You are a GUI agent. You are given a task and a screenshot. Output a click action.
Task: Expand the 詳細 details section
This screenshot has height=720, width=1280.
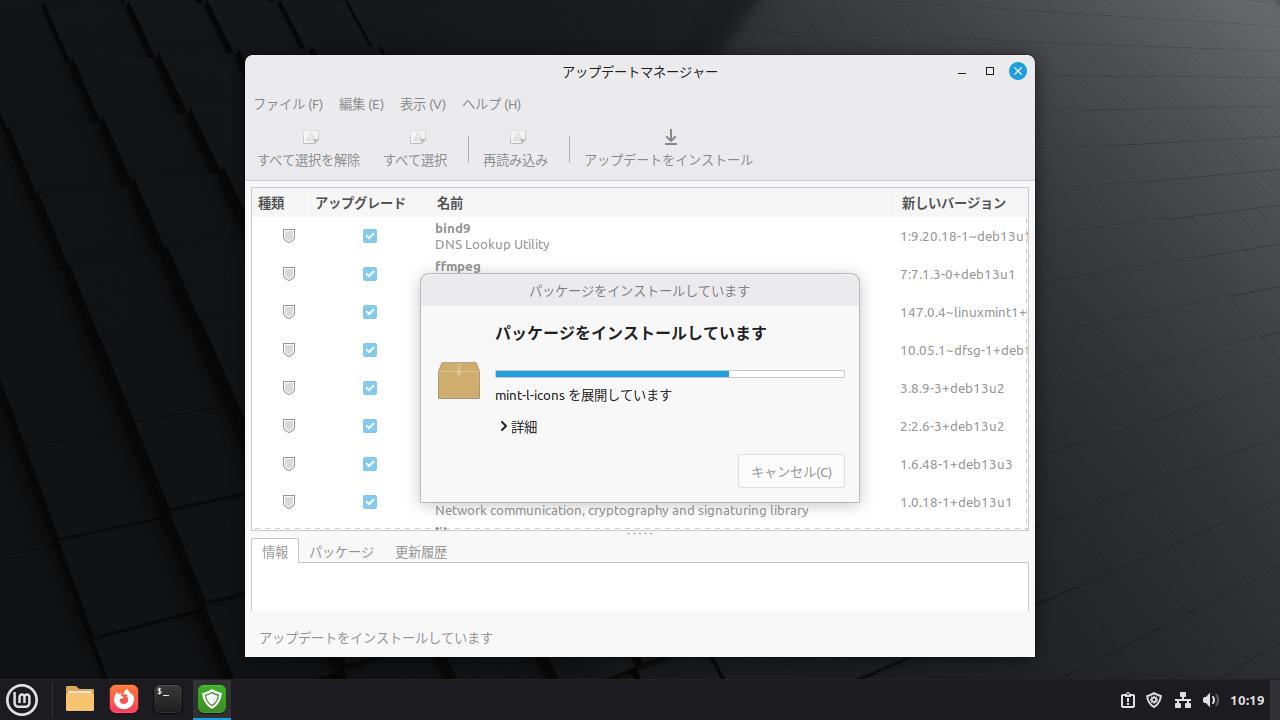point(518,427)
